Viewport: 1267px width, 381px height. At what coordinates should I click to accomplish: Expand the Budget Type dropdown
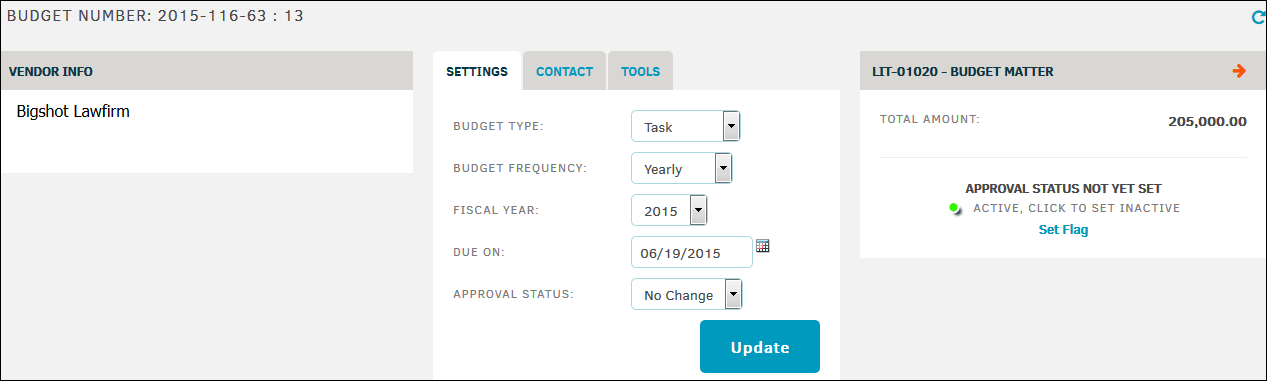(x=686, y=127)
